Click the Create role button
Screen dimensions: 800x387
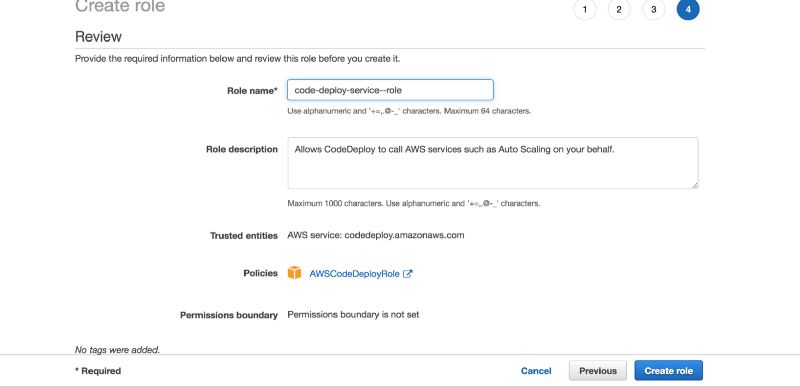pyautogui.click(x=669, y=371)
